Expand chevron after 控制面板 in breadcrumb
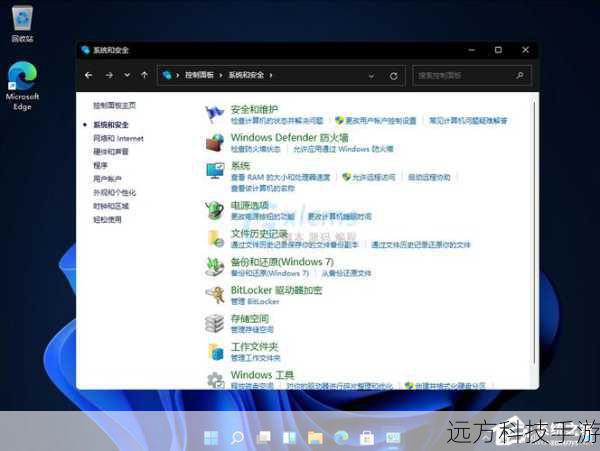This screenshot has height=451, width=600. click(x=221, y=75)
